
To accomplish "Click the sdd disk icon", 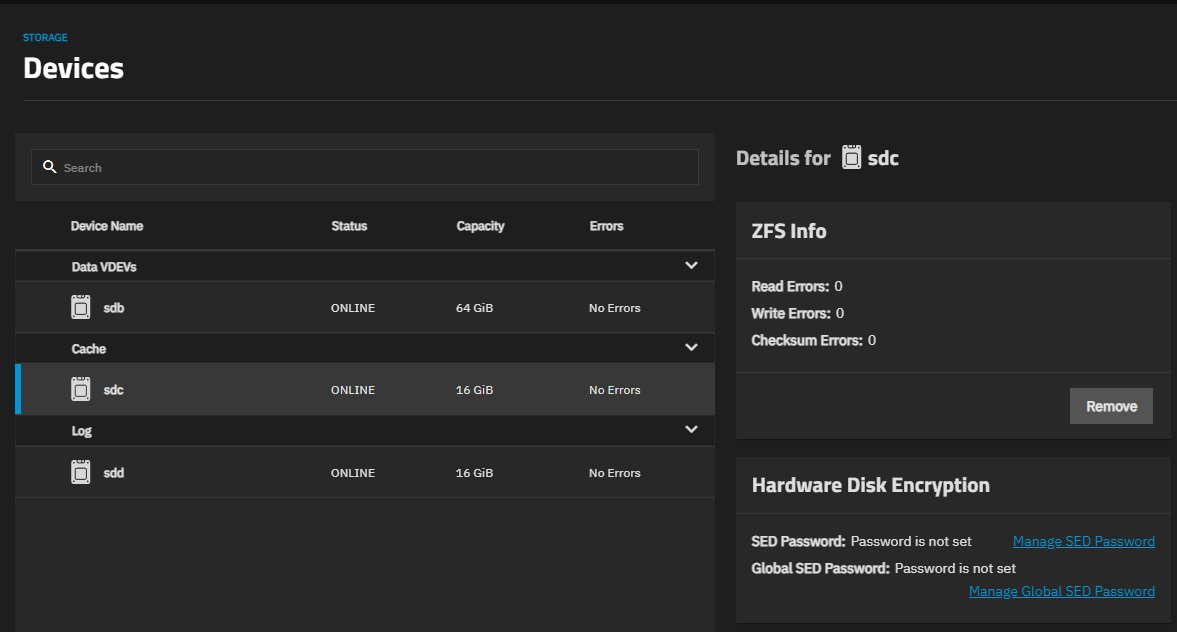I will coord(81,472).
